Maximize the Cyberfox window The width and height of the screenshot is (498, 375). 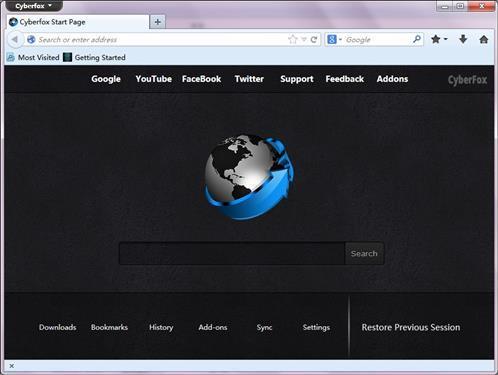[460, 6]
